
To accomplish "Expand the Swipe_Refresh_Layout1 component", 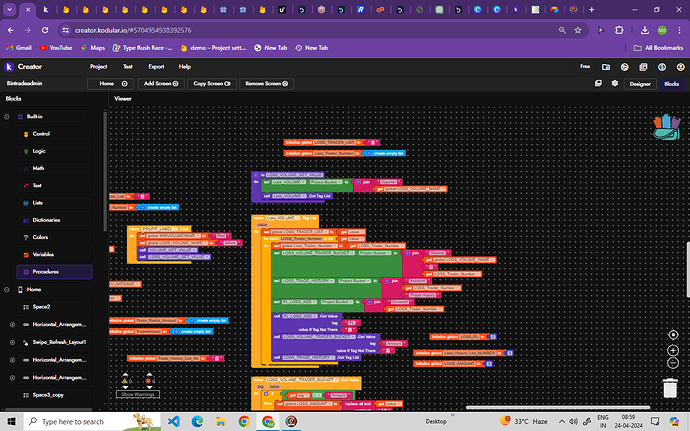I will [11, 342].
